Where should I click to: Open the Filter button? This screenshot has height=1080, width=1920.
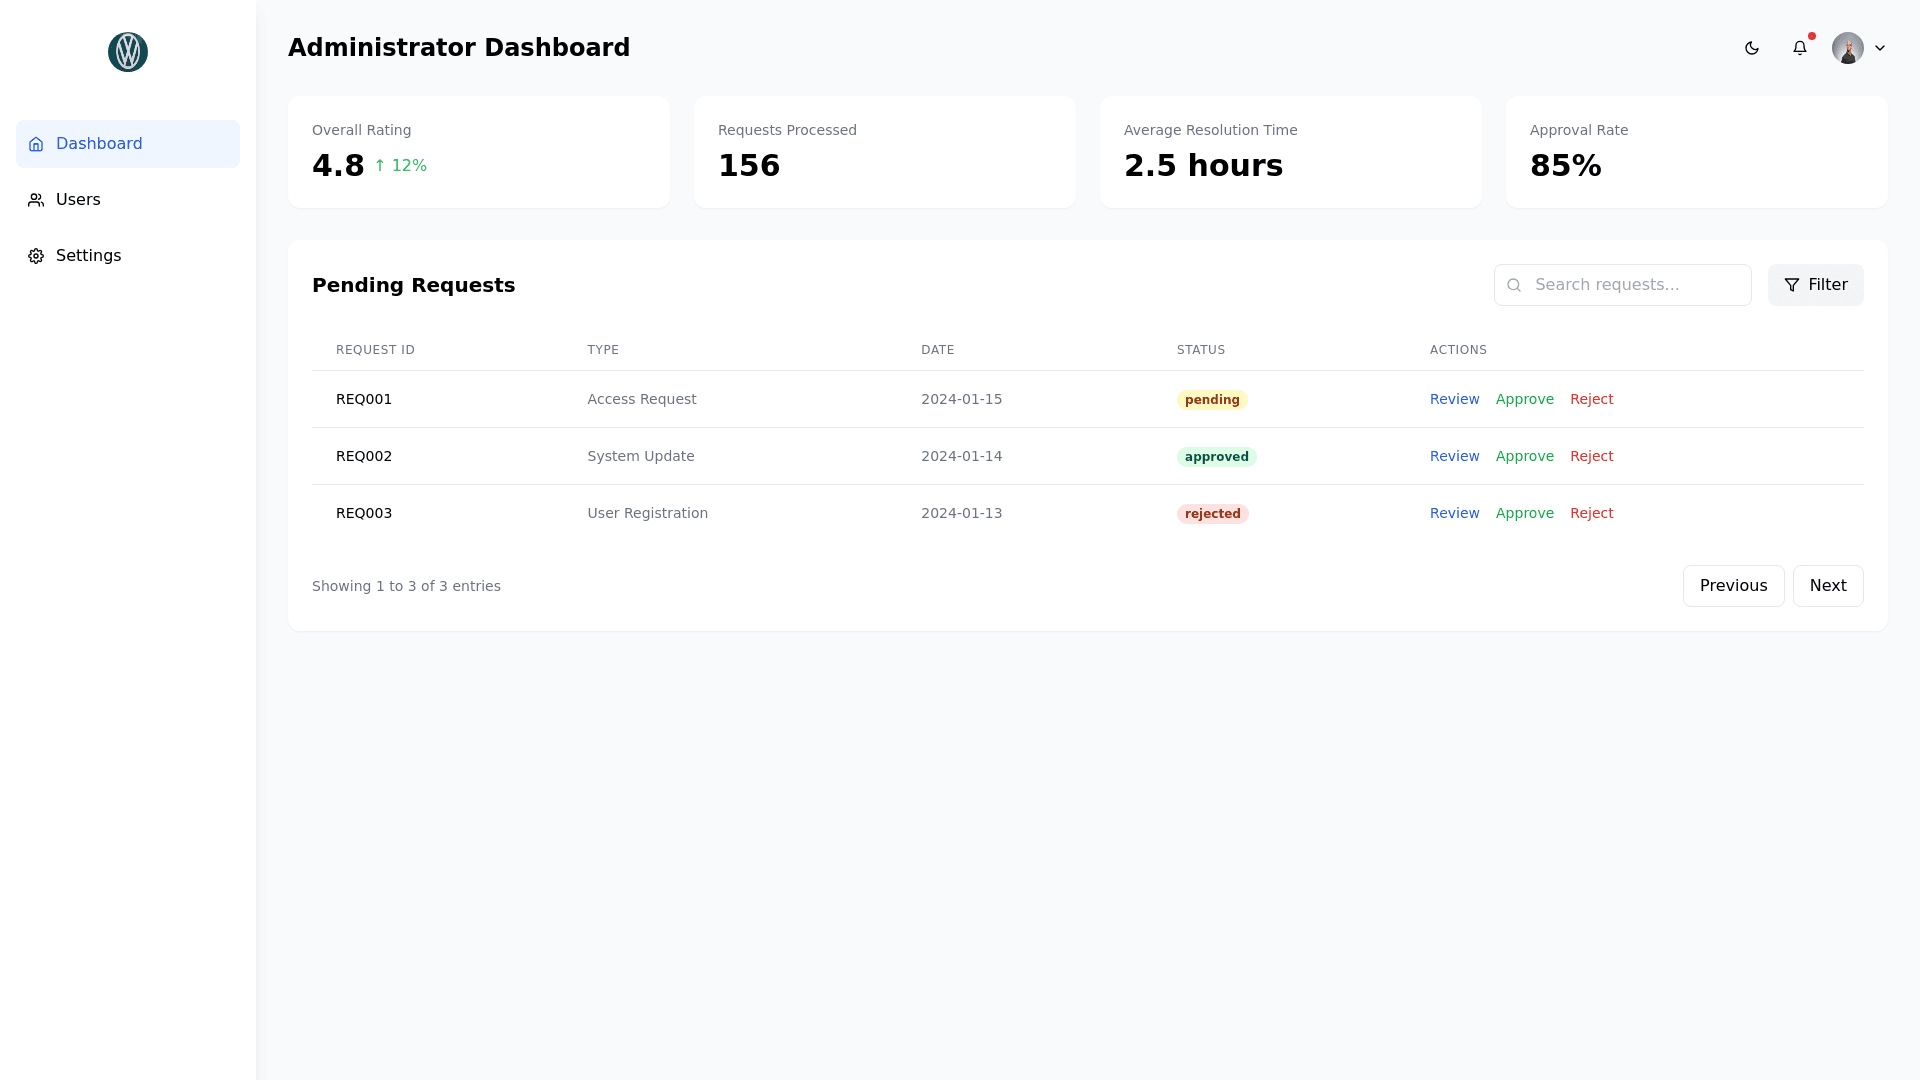point(1815,285)
